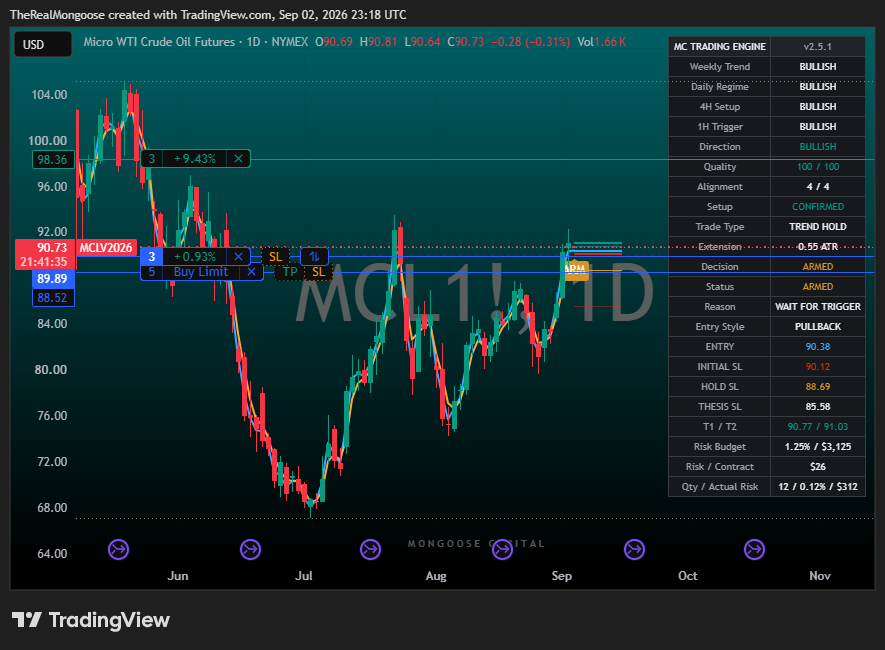The height and width of the screenshot is (650, 885).
Task: Click the -0.28 (-0.31%) change value
Action: pos(531,42)
